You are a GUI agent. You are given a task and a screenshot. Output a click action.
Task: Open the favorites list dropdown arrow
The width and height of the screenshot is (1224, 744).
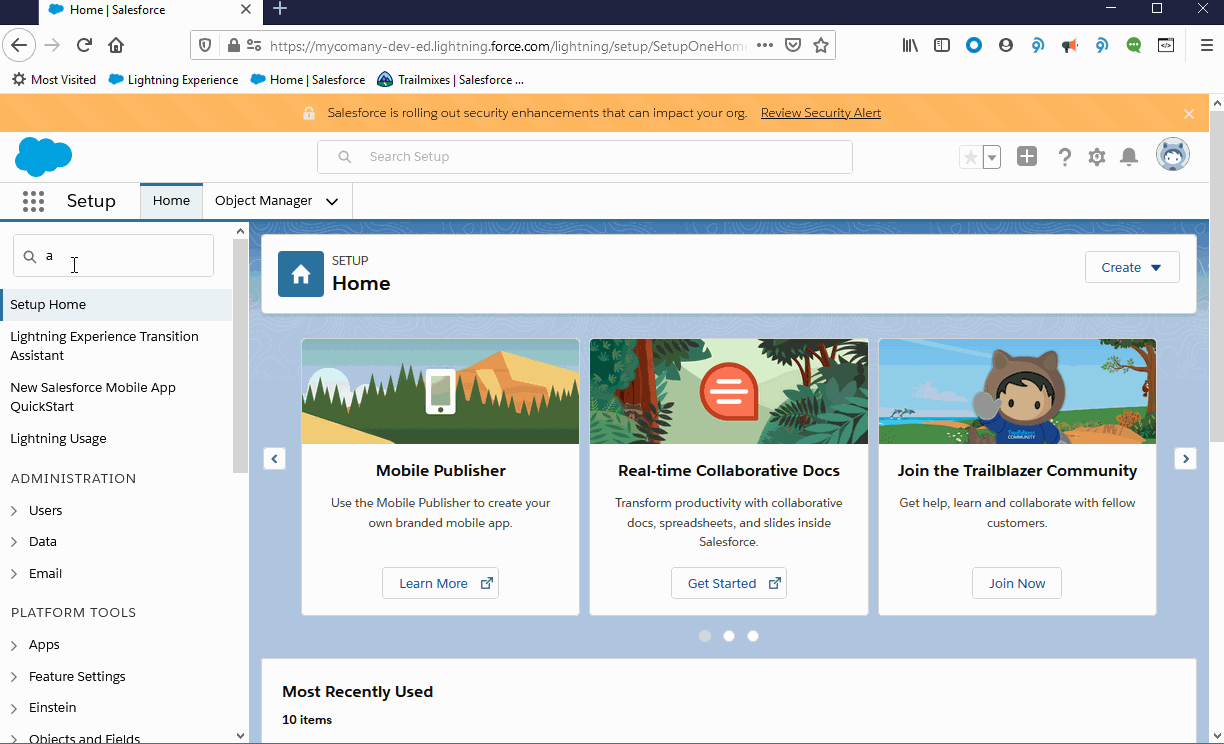[x=992, y=157]
